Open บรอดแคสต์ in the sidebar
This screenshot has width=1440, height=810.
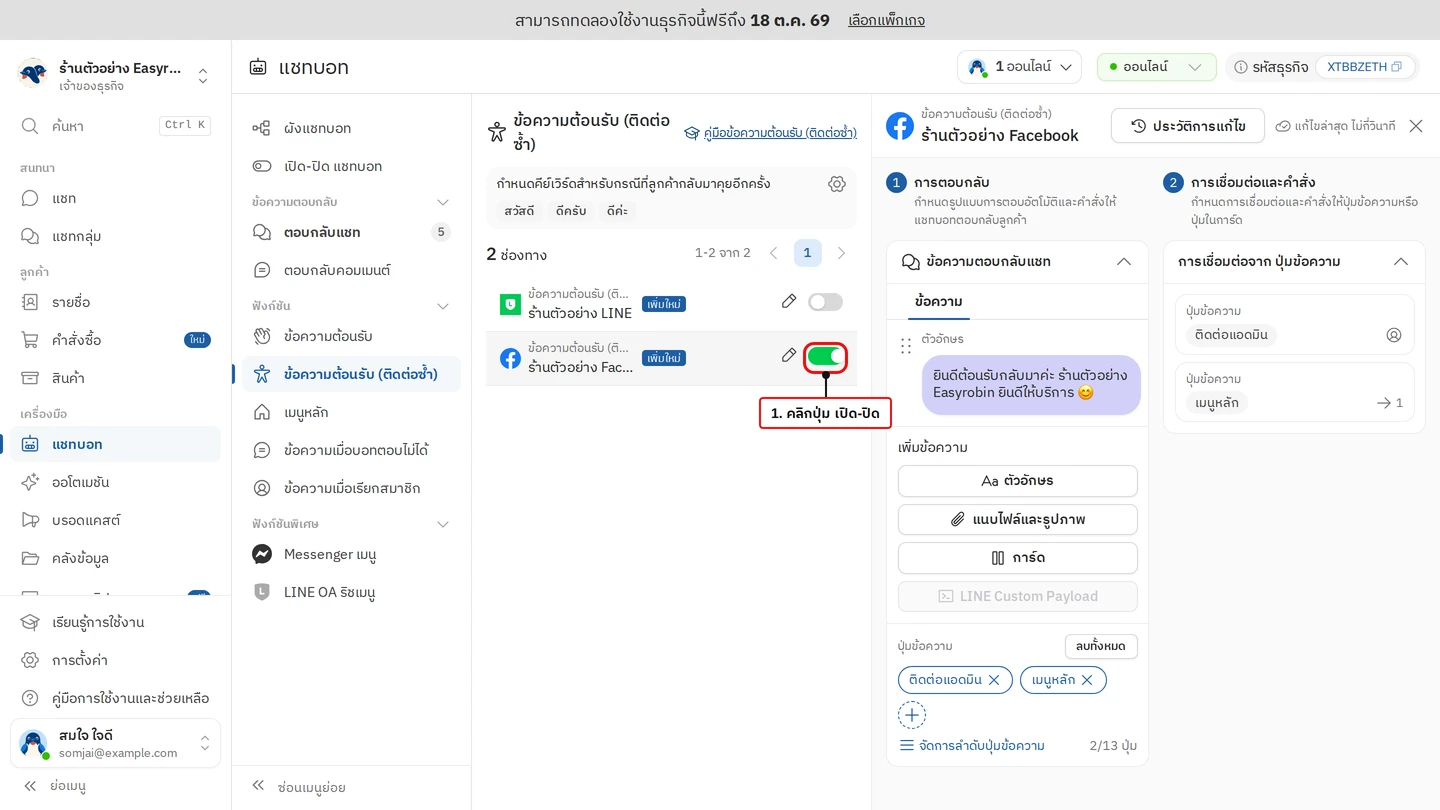pyautogui.click(x=115, y=520)
